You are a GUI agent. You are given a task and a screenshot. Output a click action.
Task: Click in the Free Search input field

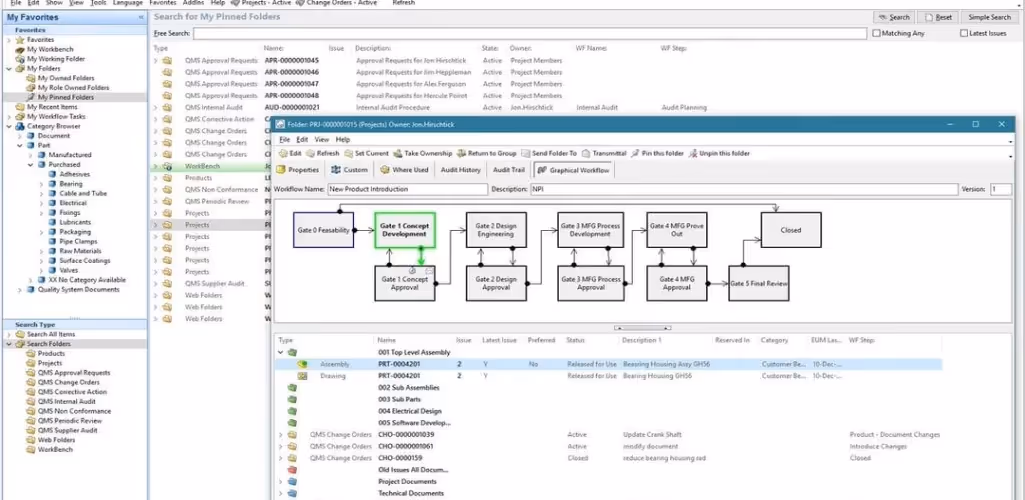[529, 33]
